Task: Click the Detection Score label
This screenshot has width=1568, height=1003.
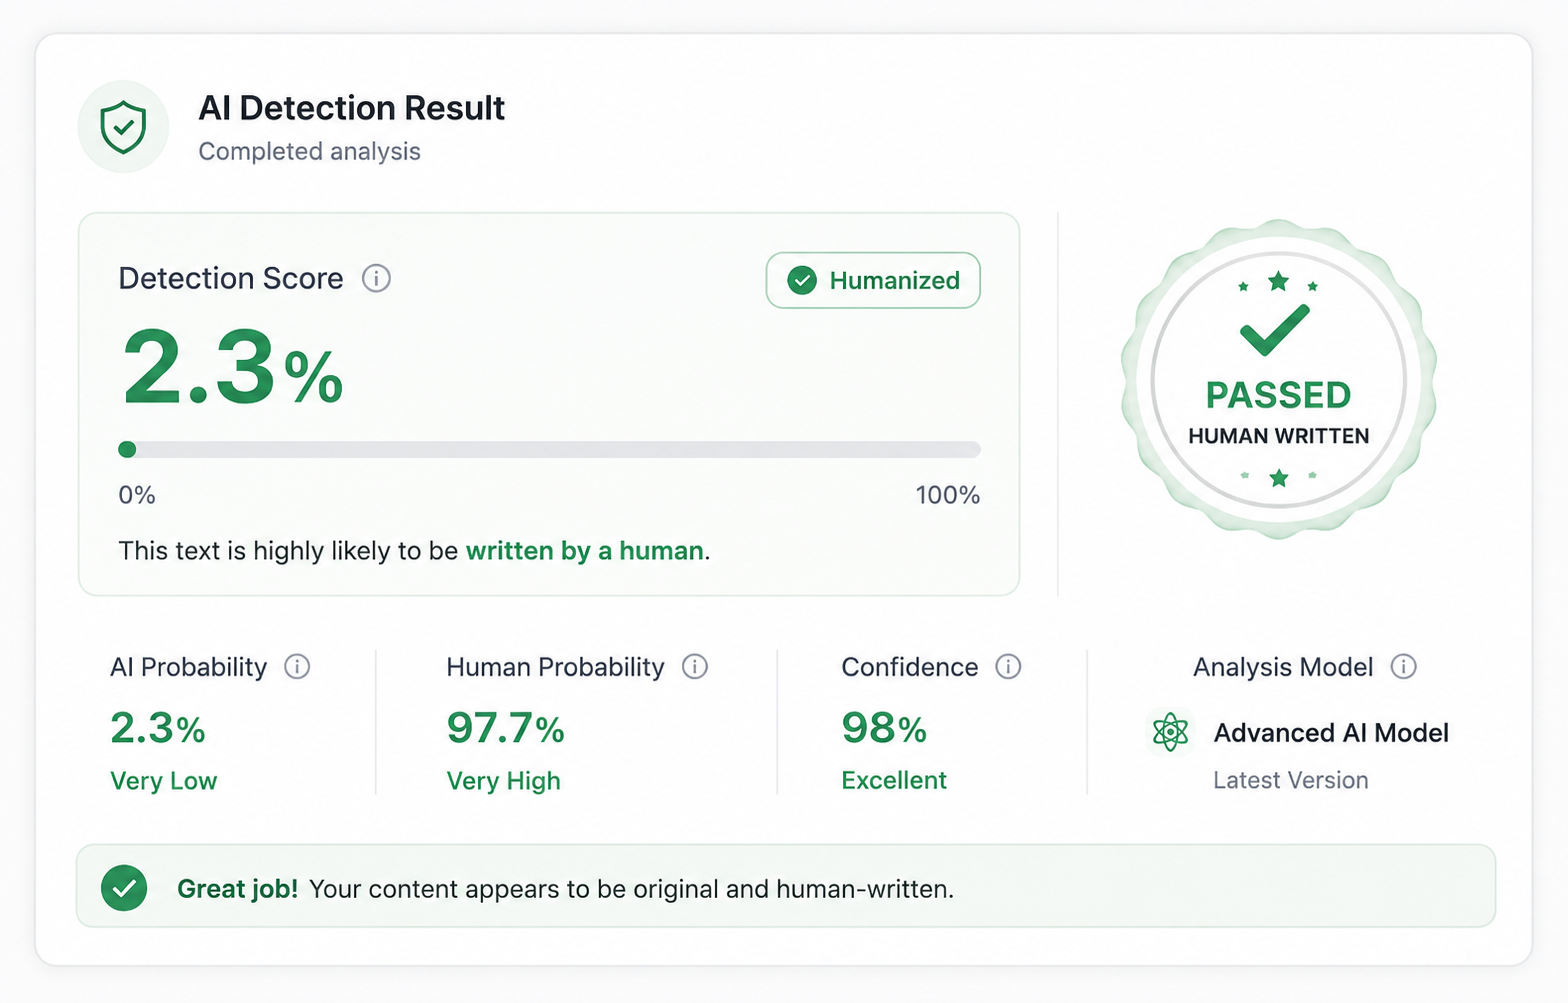Action: tap(231, 278)
